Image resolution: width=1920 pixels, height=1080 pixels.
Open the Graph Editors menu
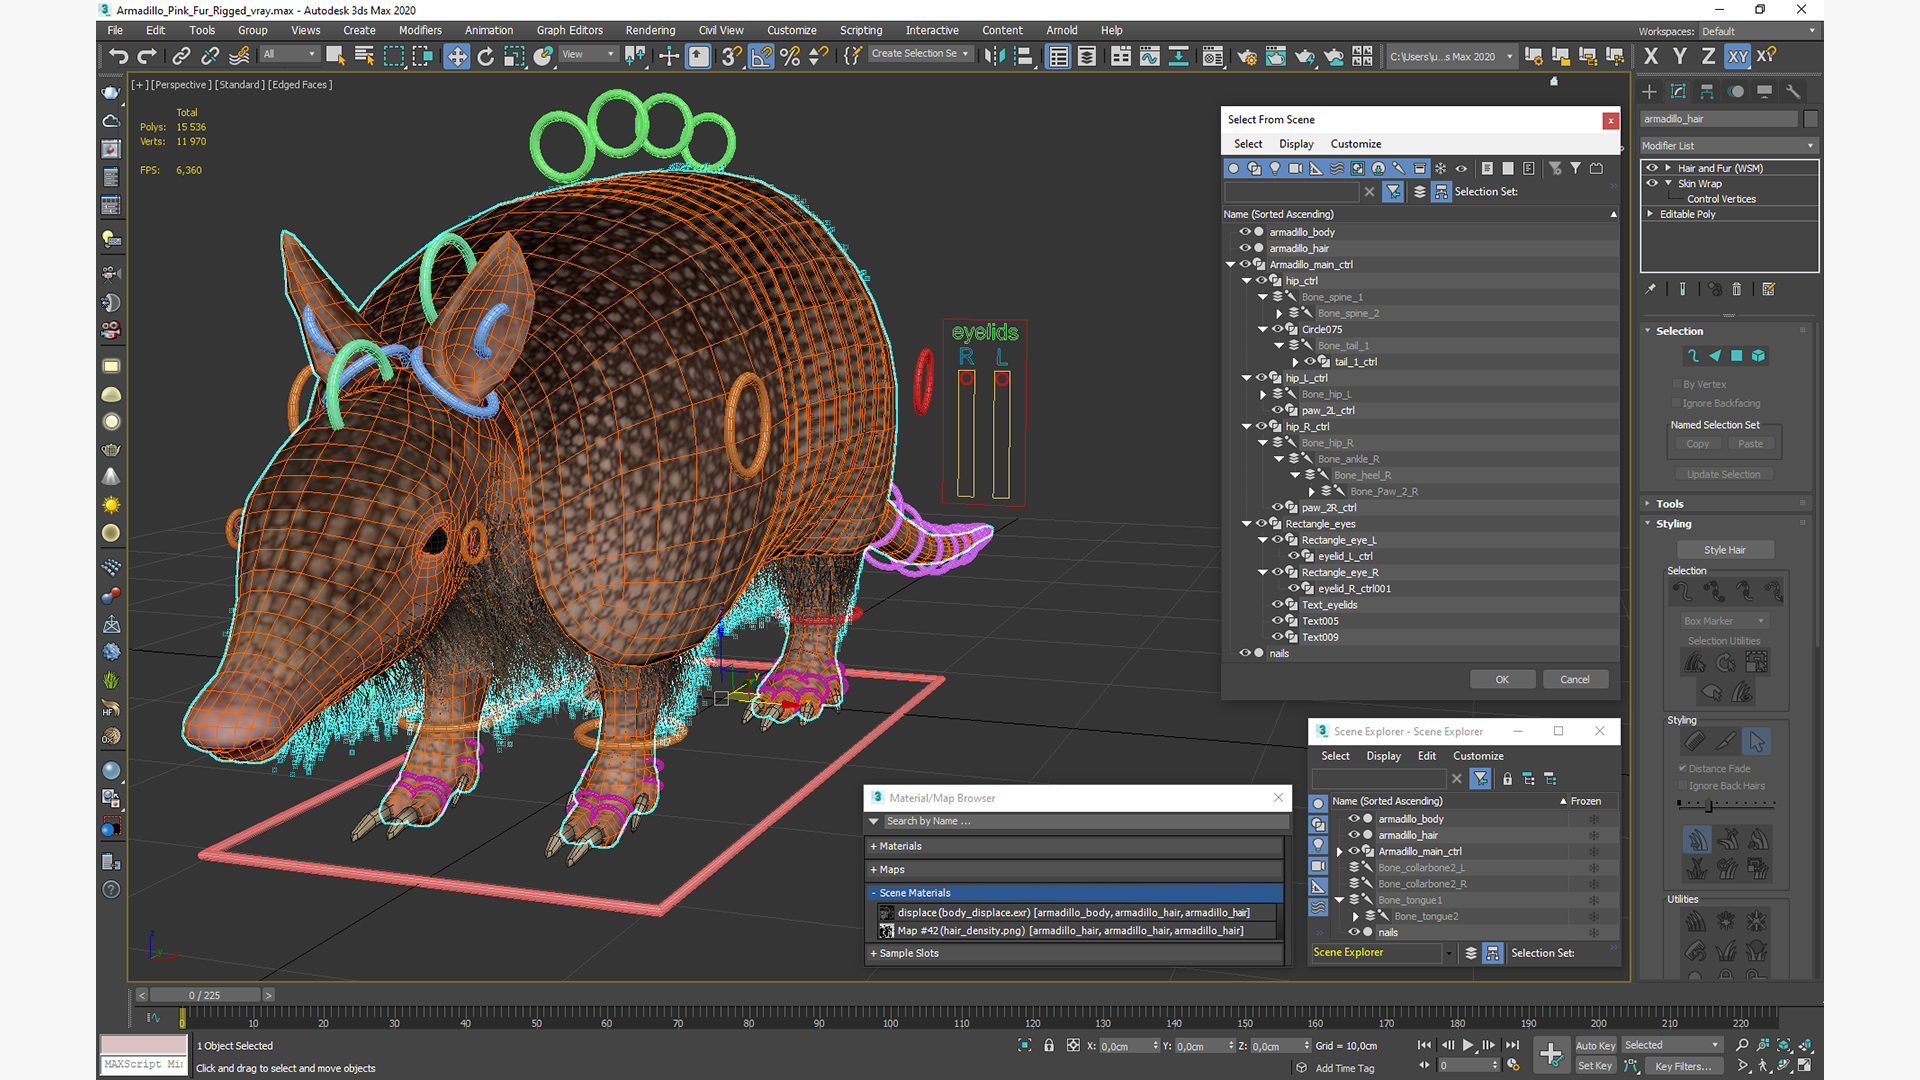coord(570,30)
